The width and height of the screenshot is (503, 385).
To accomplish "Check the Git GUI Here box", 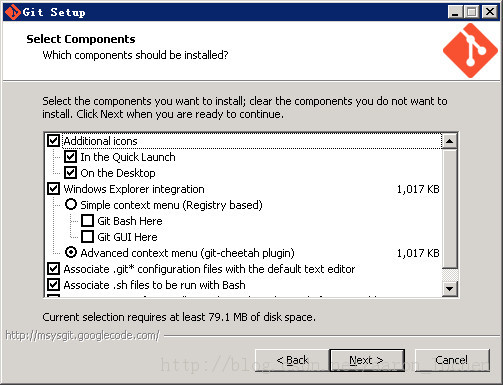I will (87, 237).
